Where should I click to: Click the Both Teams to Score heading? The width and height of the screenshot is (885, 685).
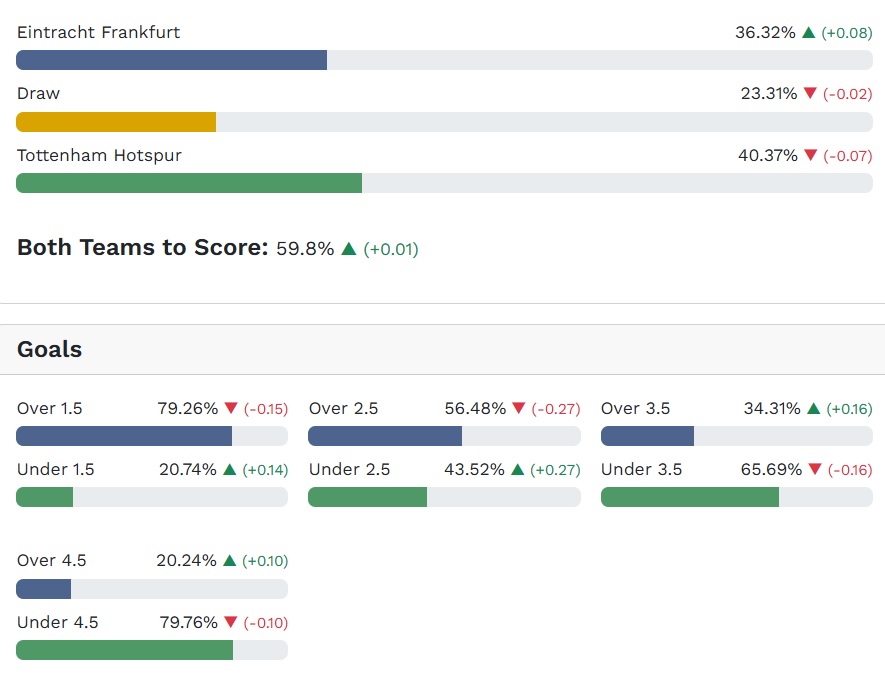pyautogui.click(x=143, y=248)
